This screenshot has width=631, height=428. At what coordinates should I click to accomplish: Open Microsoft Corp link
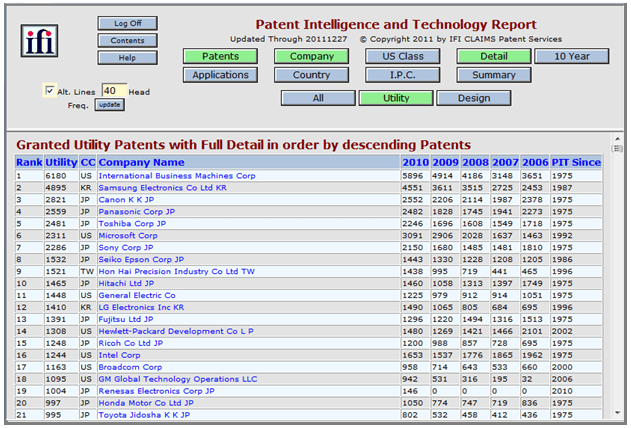coord(128,236)
